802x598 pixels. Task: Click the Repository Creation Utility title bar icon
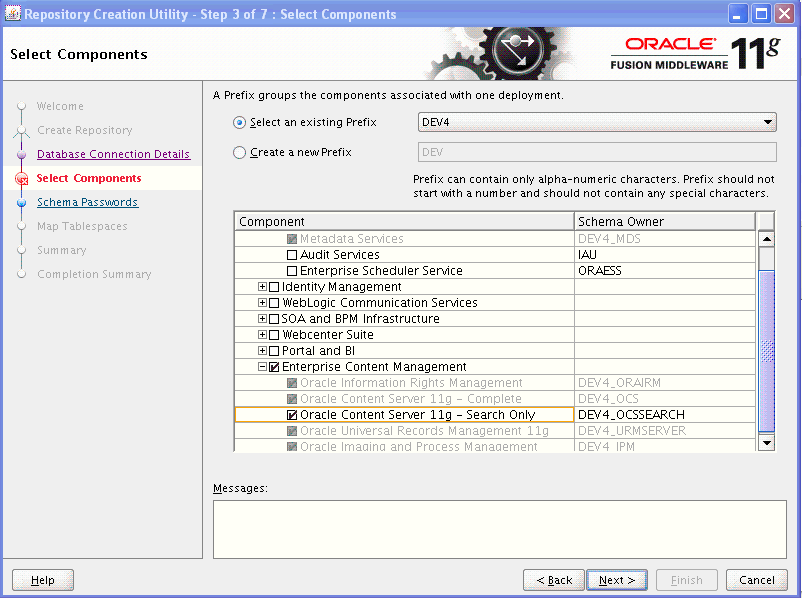click(12, 13)
